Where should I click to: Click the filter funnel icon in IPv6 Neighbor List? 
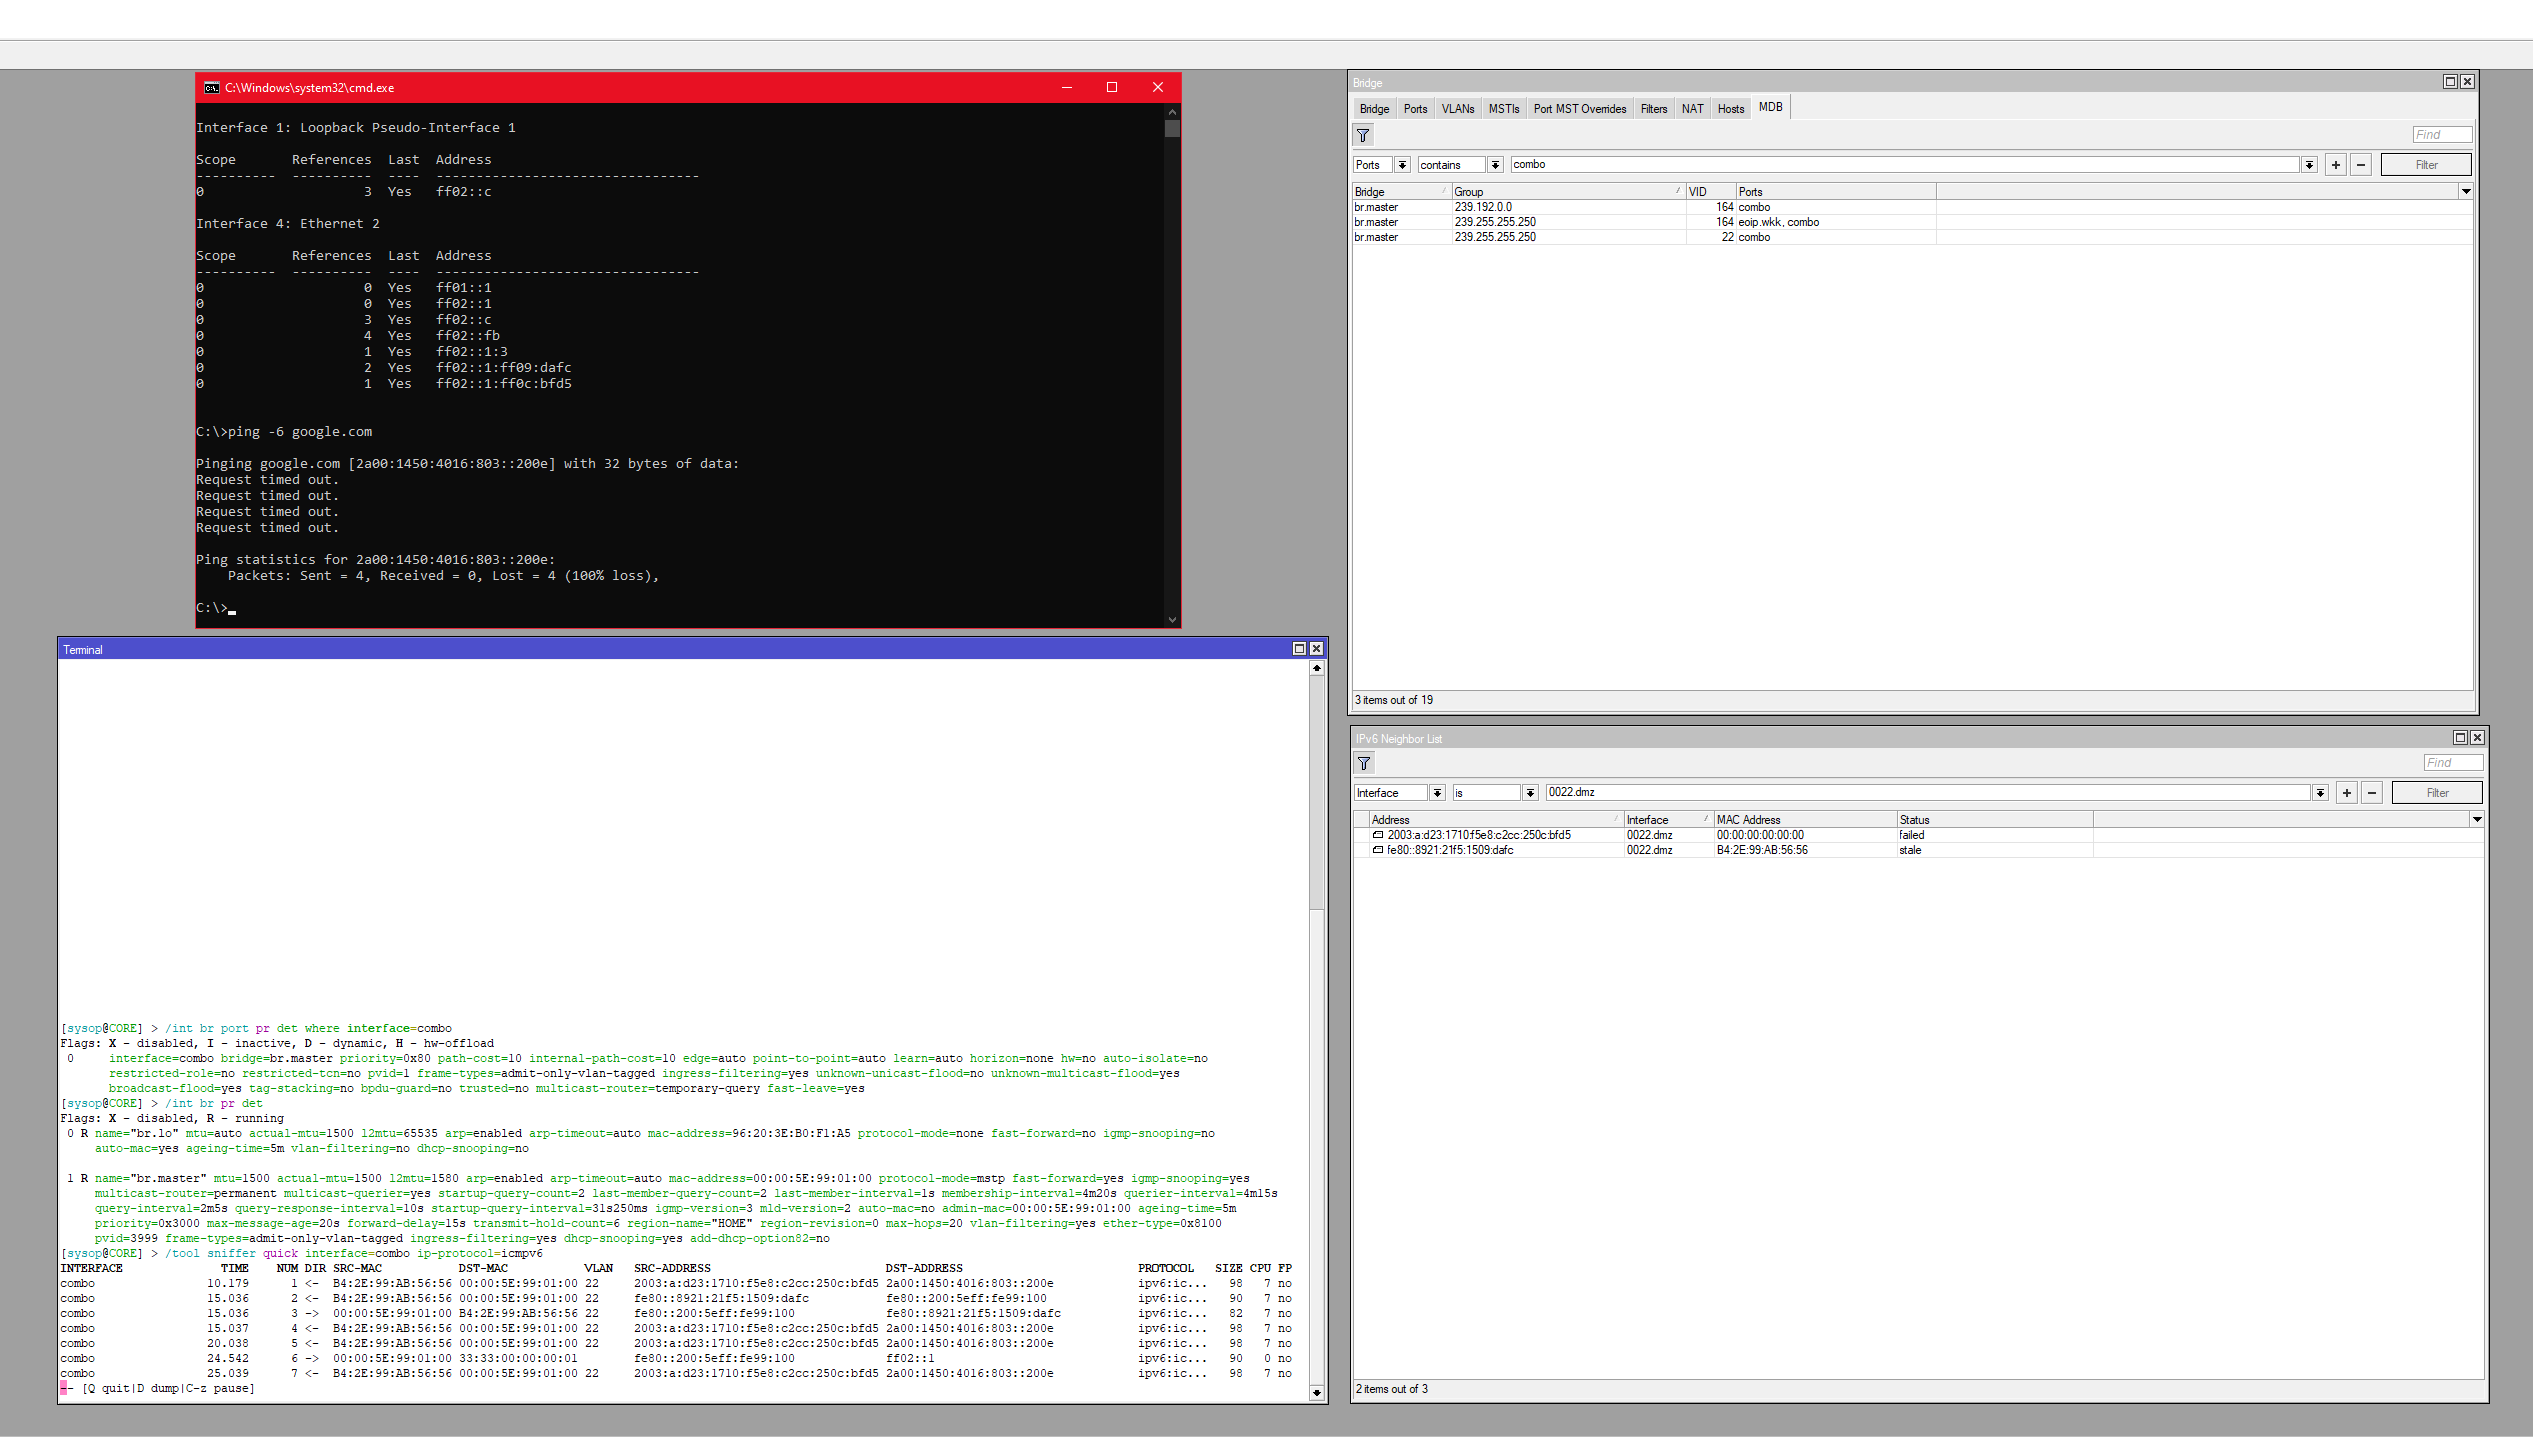pos(1364,763)
